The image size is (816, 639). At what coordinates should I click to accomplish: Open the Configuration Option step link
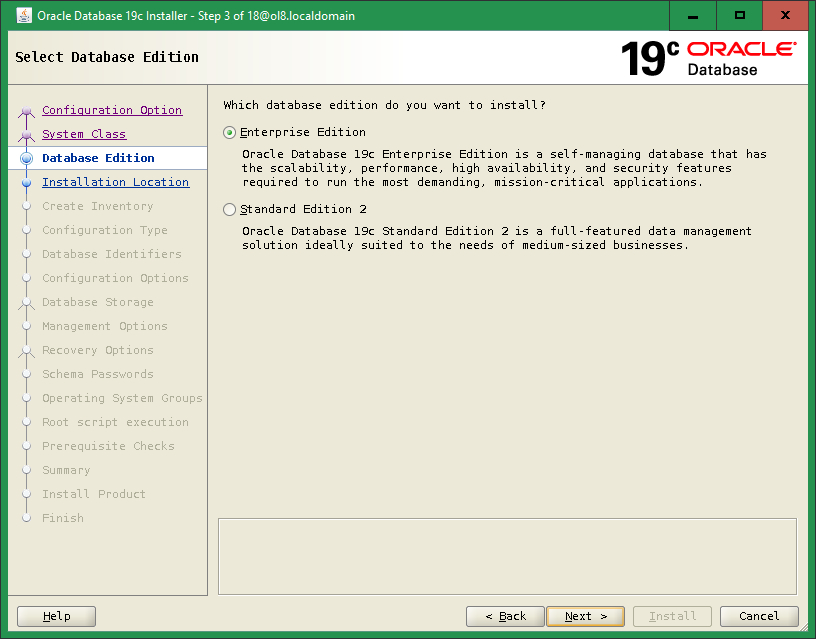[112, 110]
